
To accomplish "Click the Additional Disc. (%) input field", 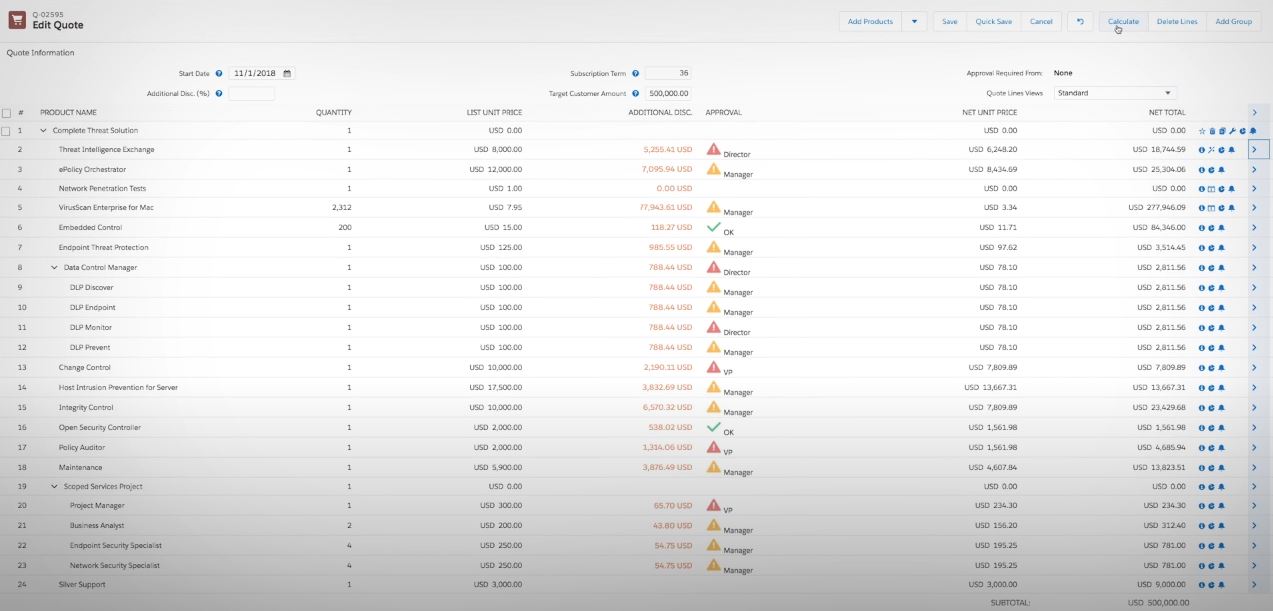I will 251,93.
